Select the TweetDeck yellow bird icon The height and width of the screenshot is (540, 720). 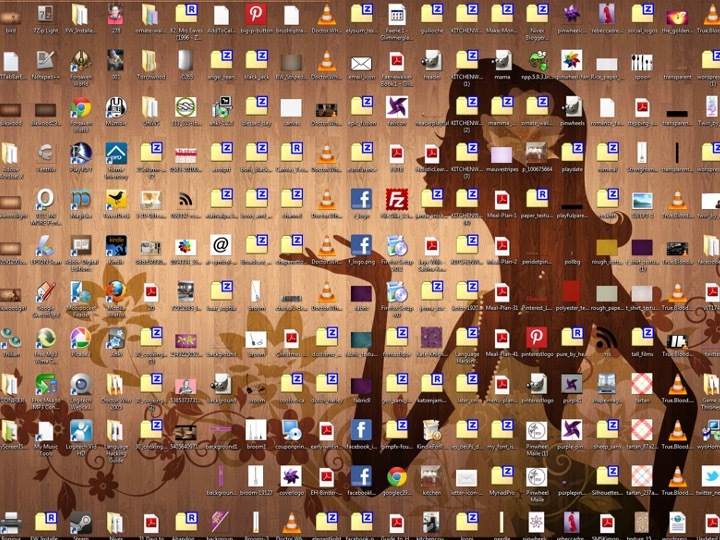116,198
